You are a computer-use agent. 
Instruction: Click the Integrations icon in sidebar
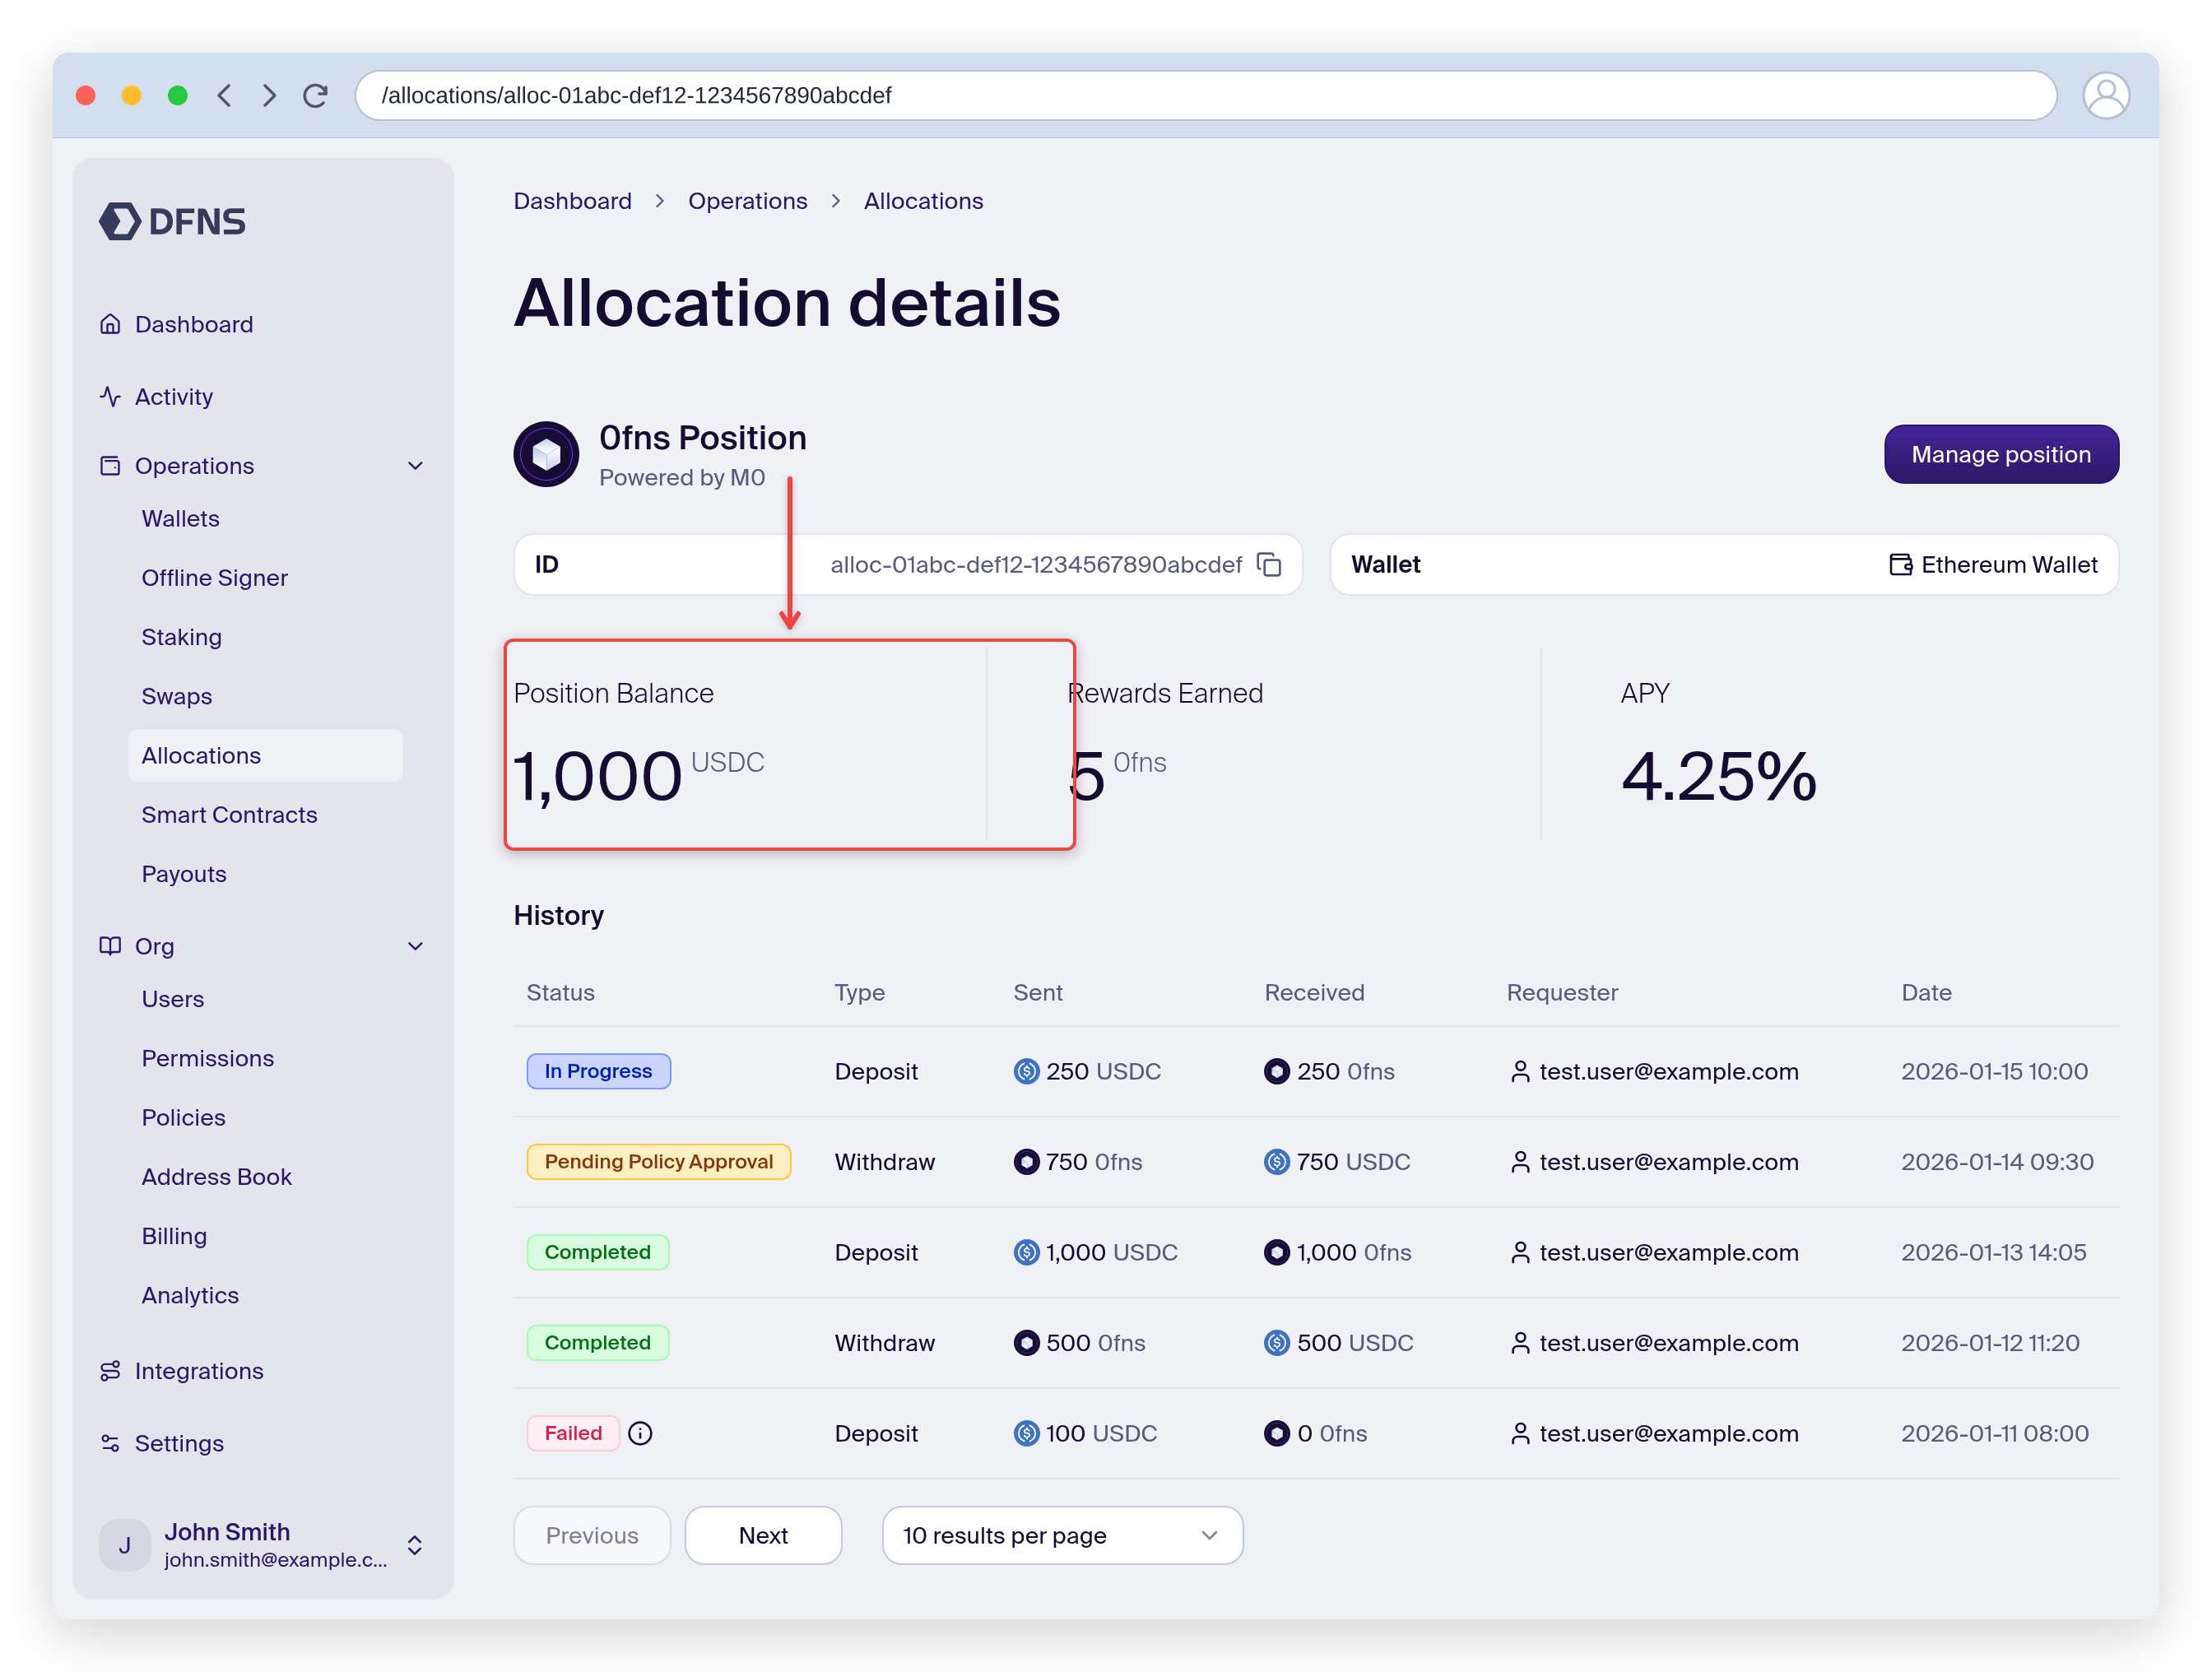coord(110,1371)
